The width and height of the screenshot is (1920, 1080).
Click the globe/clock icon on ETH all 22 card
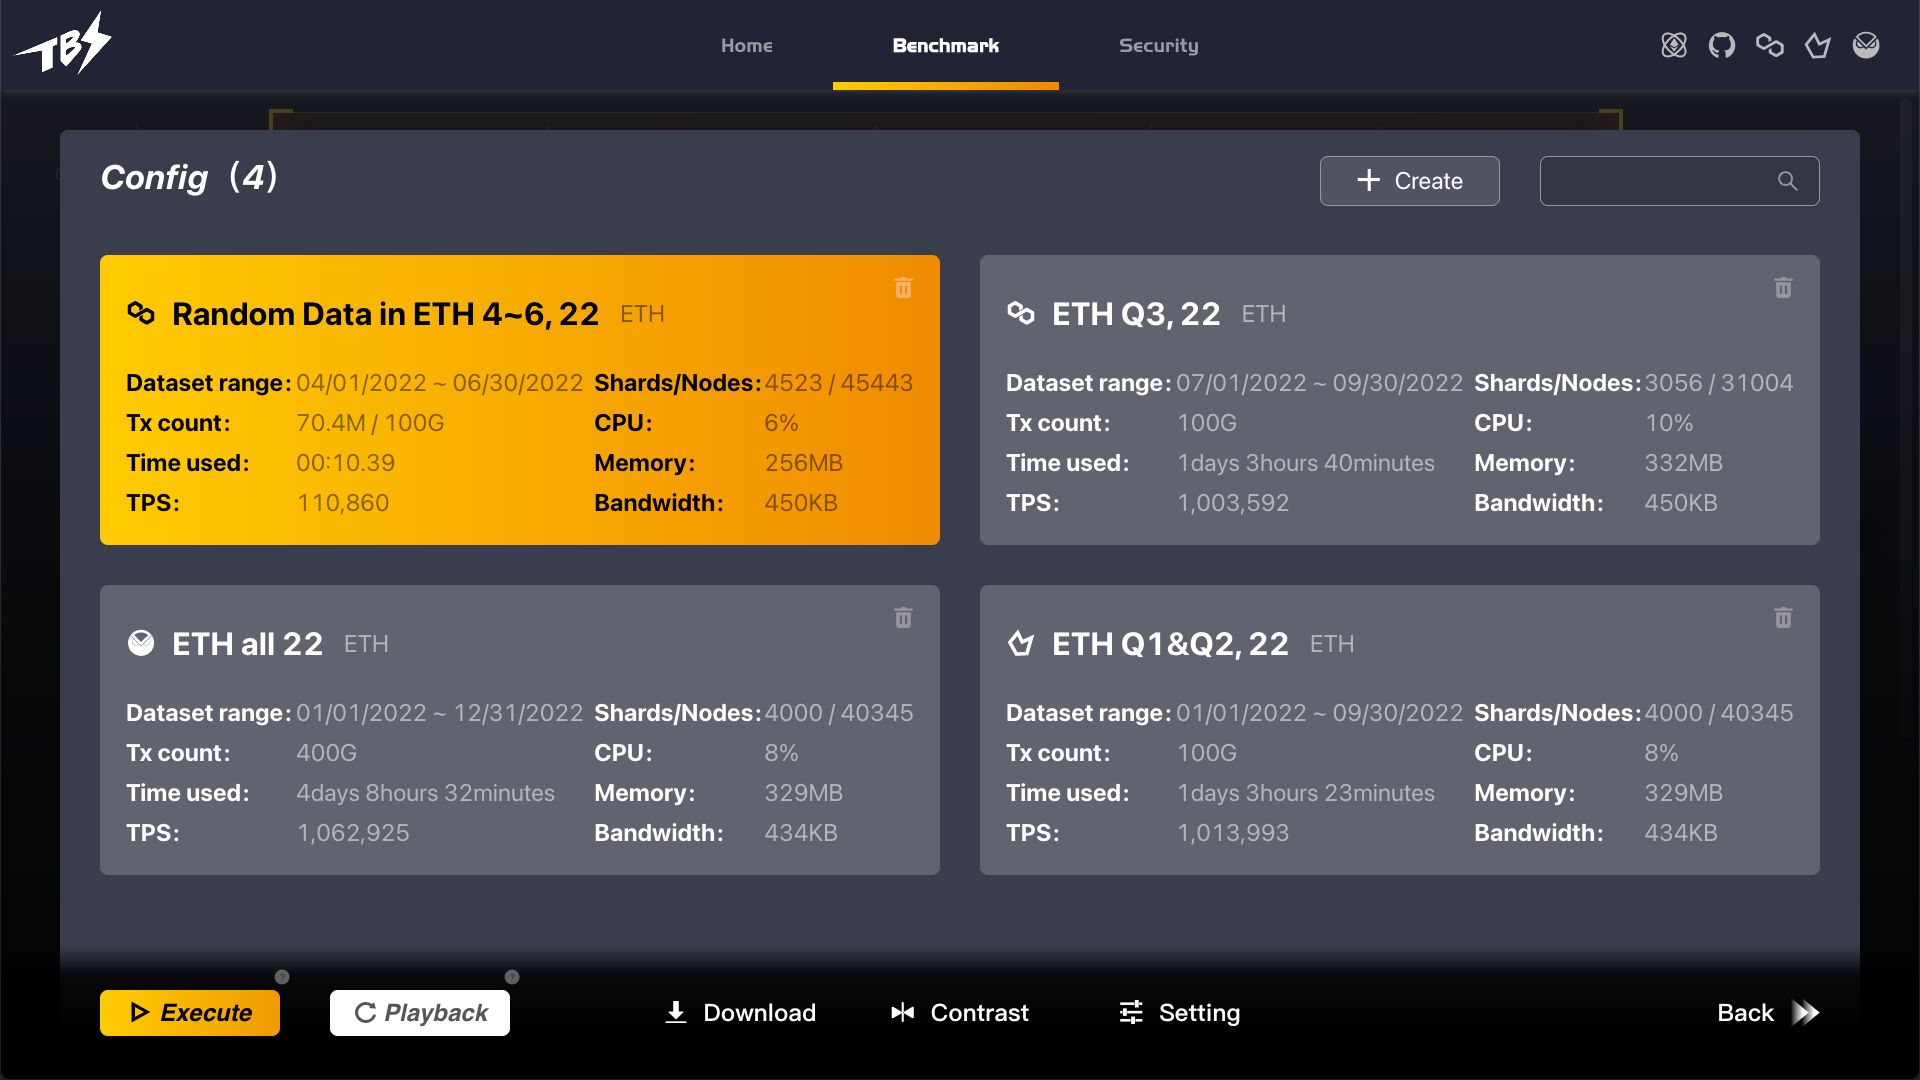(x=142, y=642)
